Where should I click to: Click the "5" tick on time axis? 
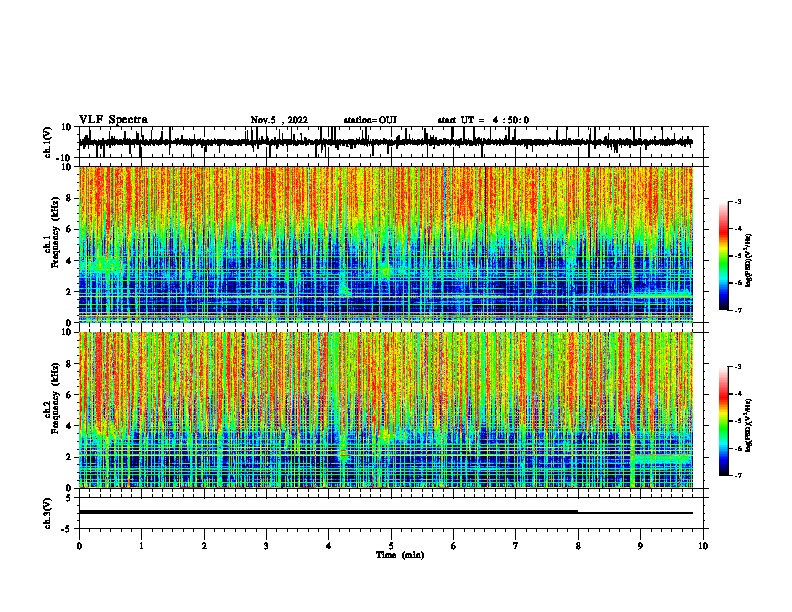coord(391,546)
